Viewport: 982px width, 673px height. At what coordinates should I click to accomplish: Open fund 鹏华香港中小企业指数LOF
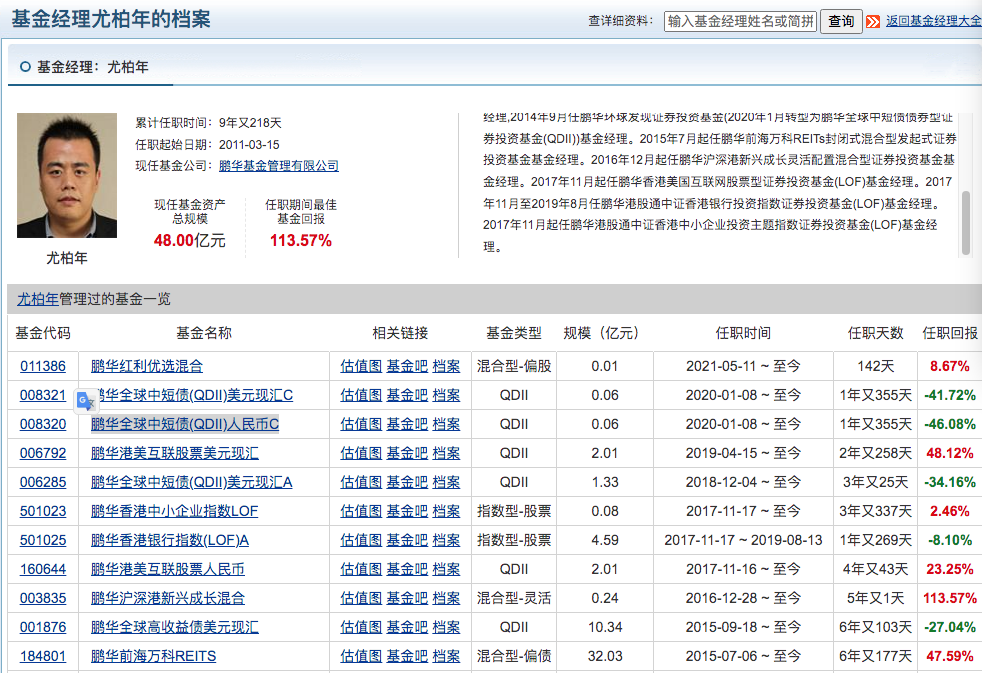[x=174, y=511]
